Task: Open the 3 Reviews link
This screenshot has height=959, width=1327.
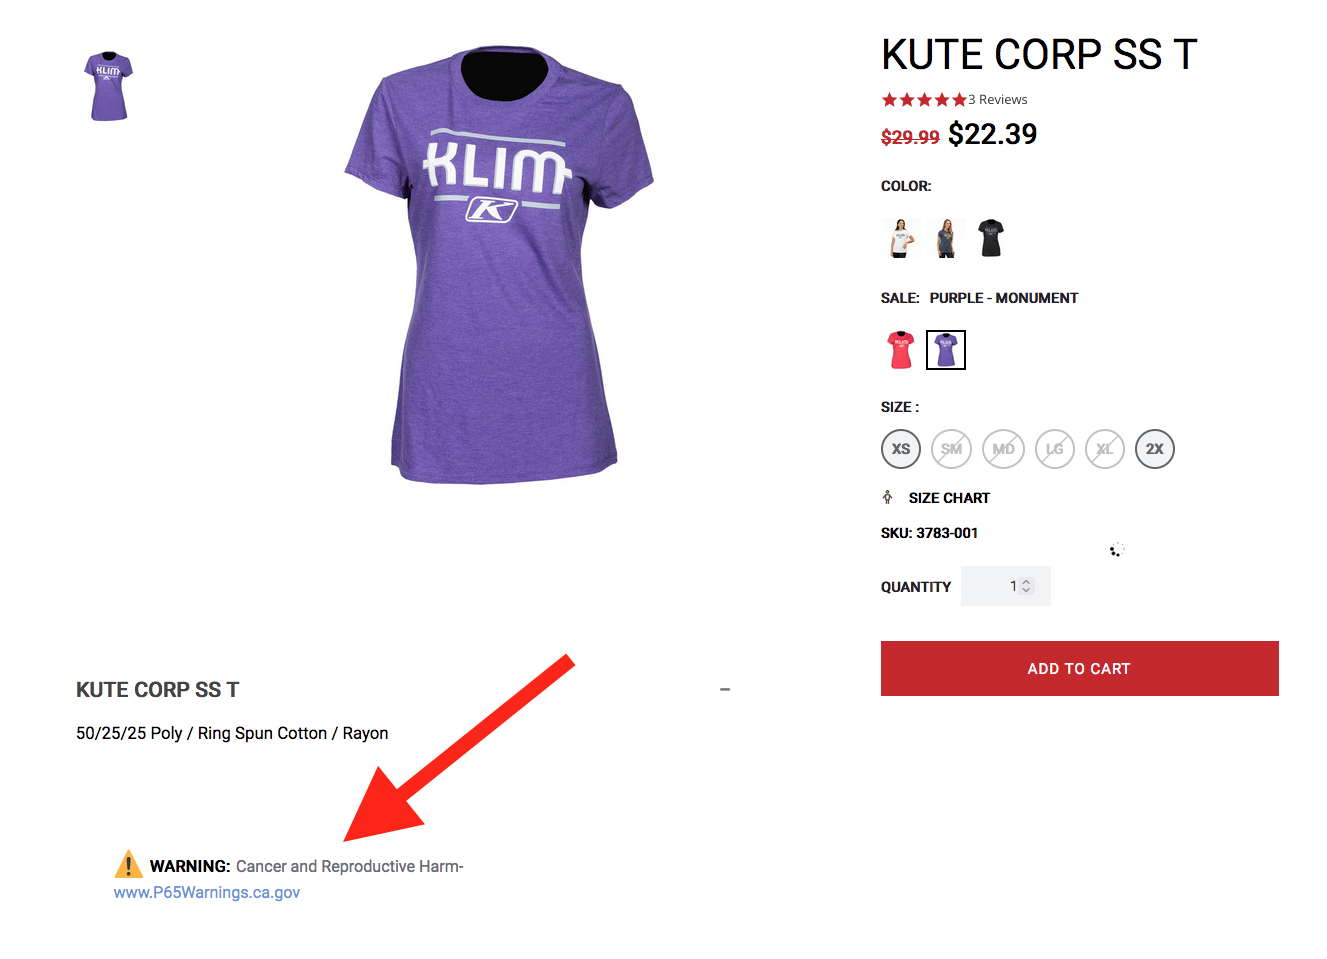Action: tap(998, 100)
